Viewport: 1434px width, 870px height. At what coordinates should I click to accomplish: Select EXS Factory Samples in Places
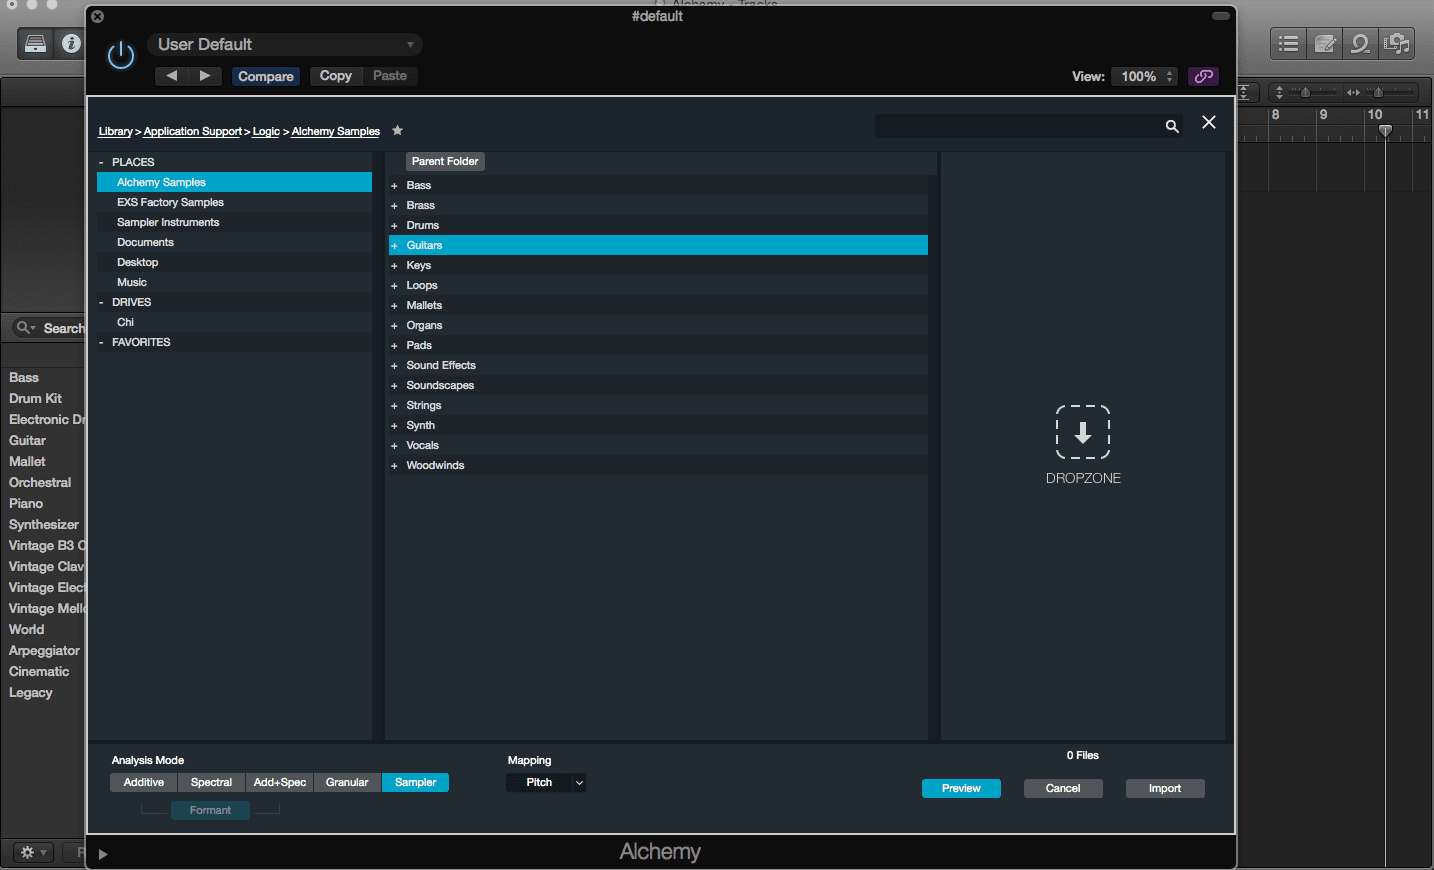[234, 202]
